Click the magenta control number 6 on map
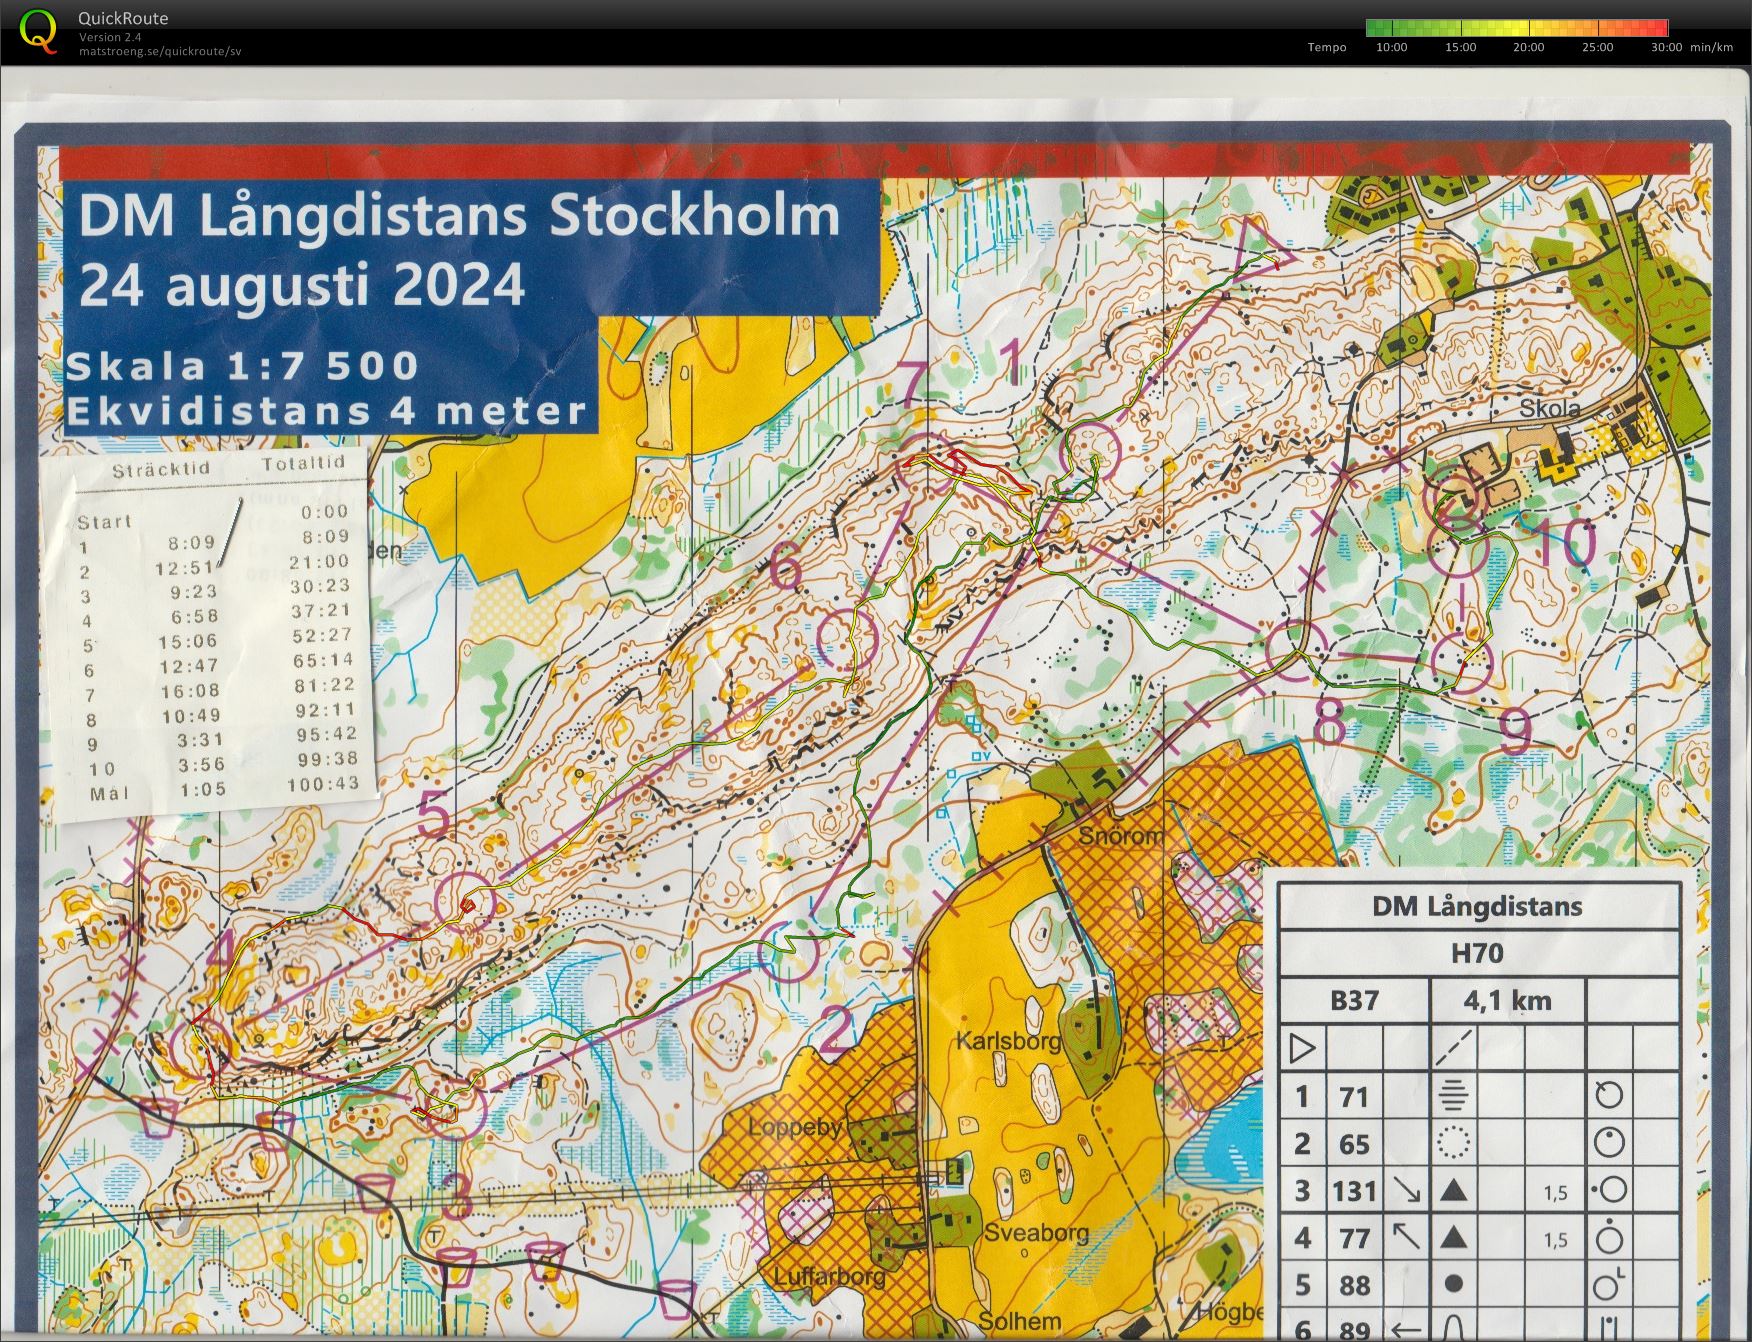Image resolution: width=1752 pixels, height=1342 pixels. [786, 569]
